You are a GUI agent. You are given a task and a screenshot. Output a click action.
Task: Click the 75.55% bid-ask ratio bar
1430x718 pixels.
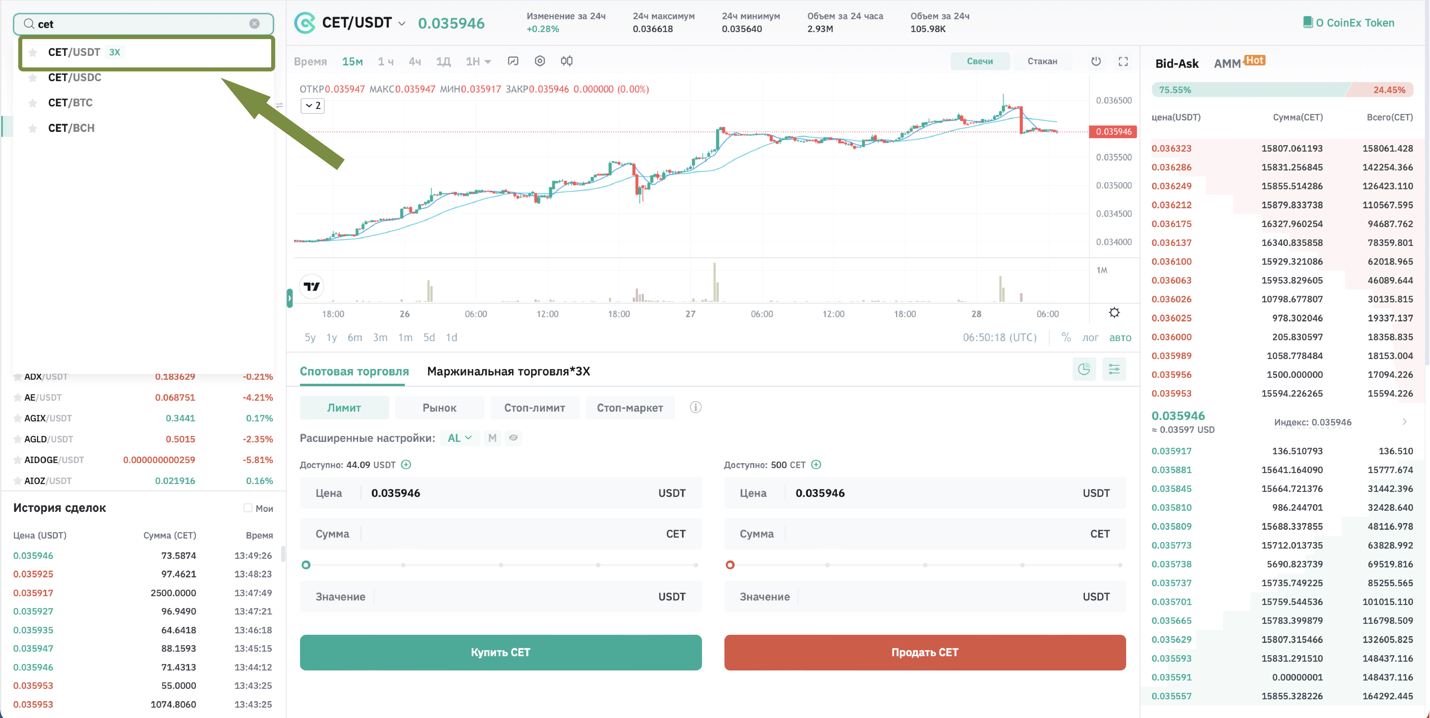point(1250,90)
